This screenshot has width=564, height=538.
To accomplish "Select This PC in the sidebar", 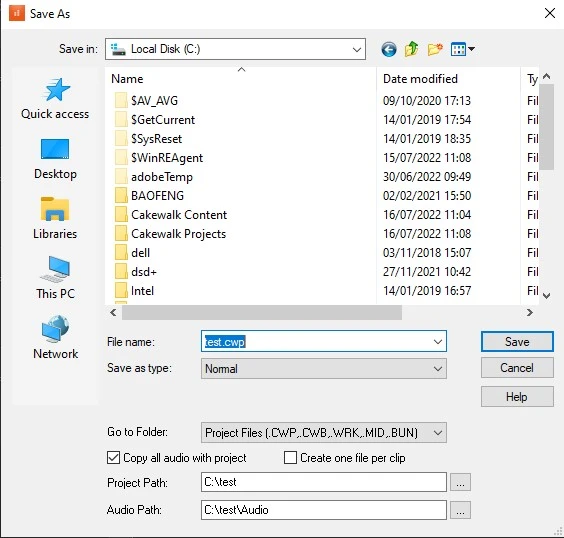I will [x=55, y=278].
